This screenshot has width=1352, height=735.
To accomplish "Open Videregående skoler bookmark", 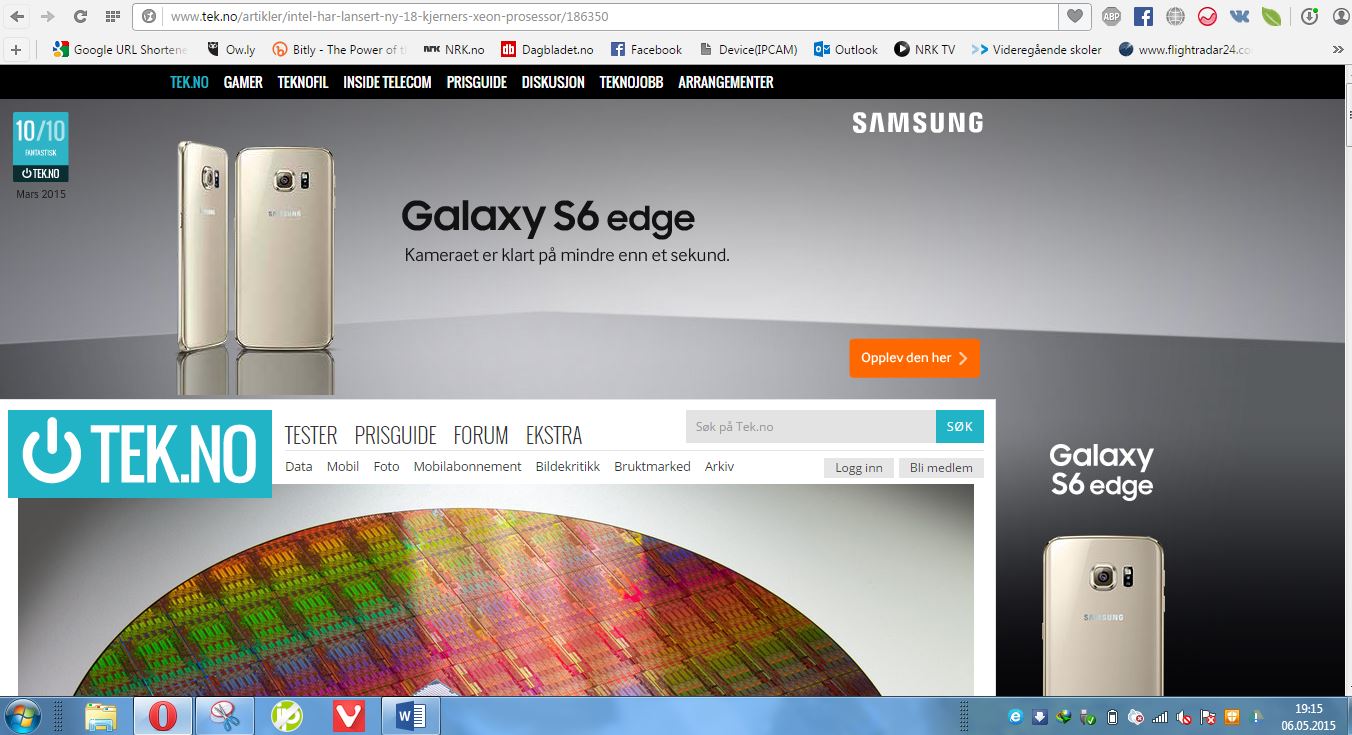I will (1037, 49).
